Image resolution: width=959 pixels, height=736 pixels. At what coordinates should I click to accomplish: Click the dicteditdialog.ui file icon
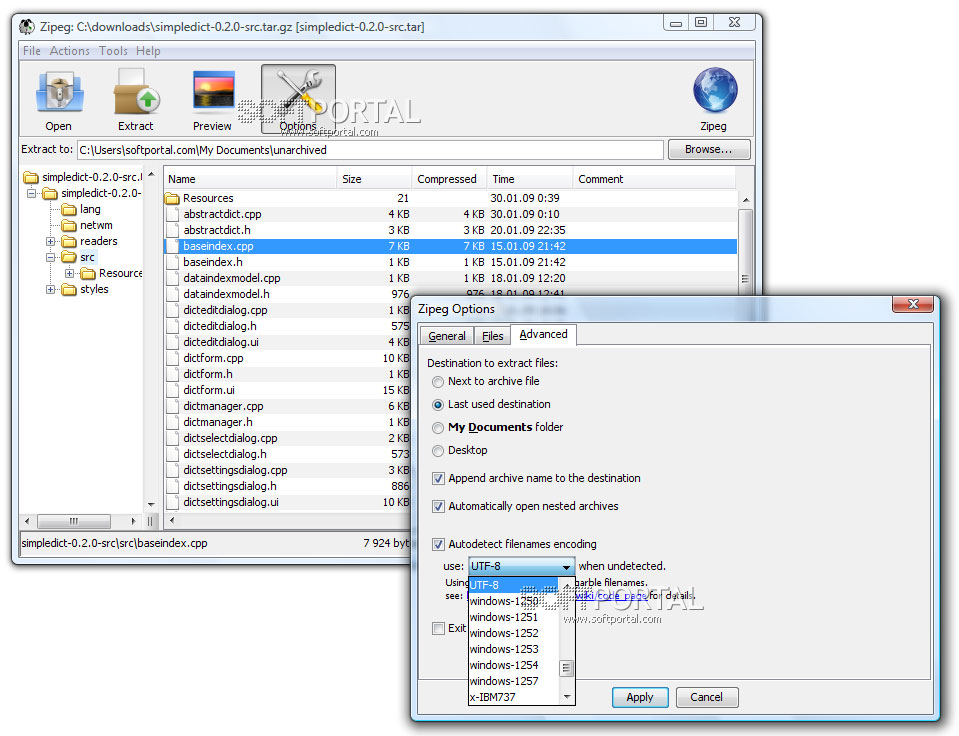pos(173,342)
